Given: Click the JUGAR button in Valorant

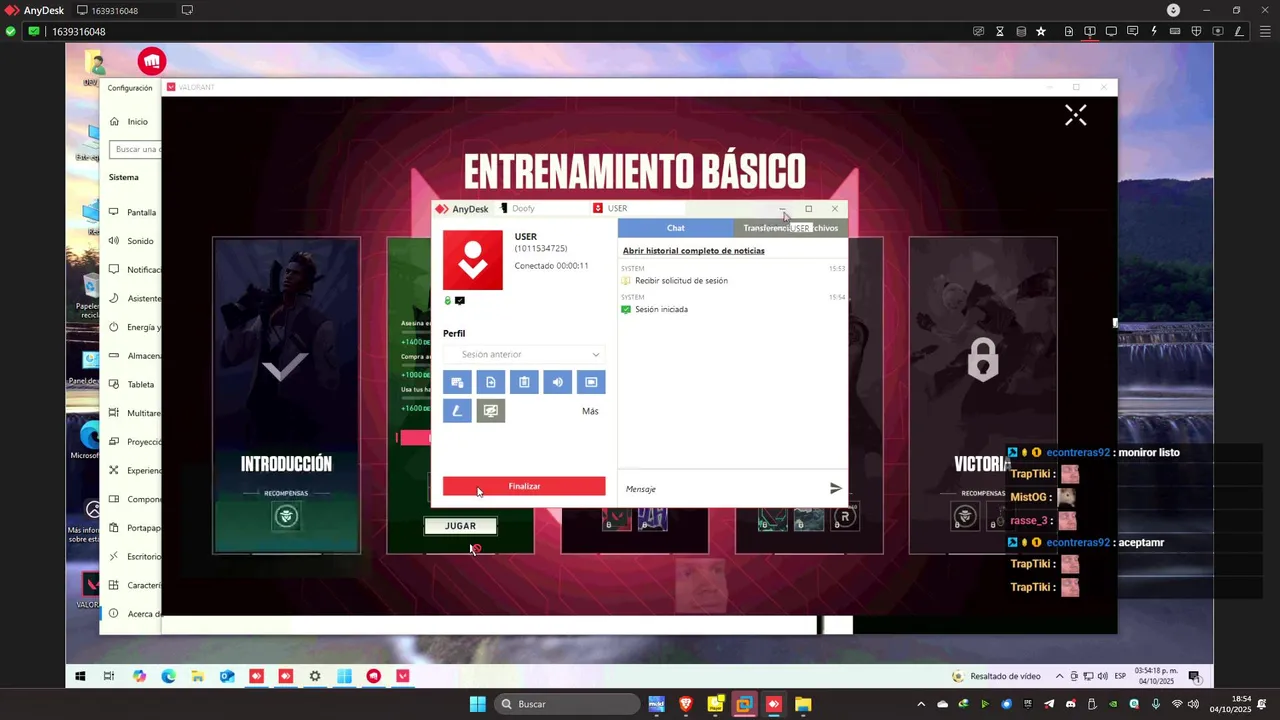Looking at the screenshot, I should (460, 526).
